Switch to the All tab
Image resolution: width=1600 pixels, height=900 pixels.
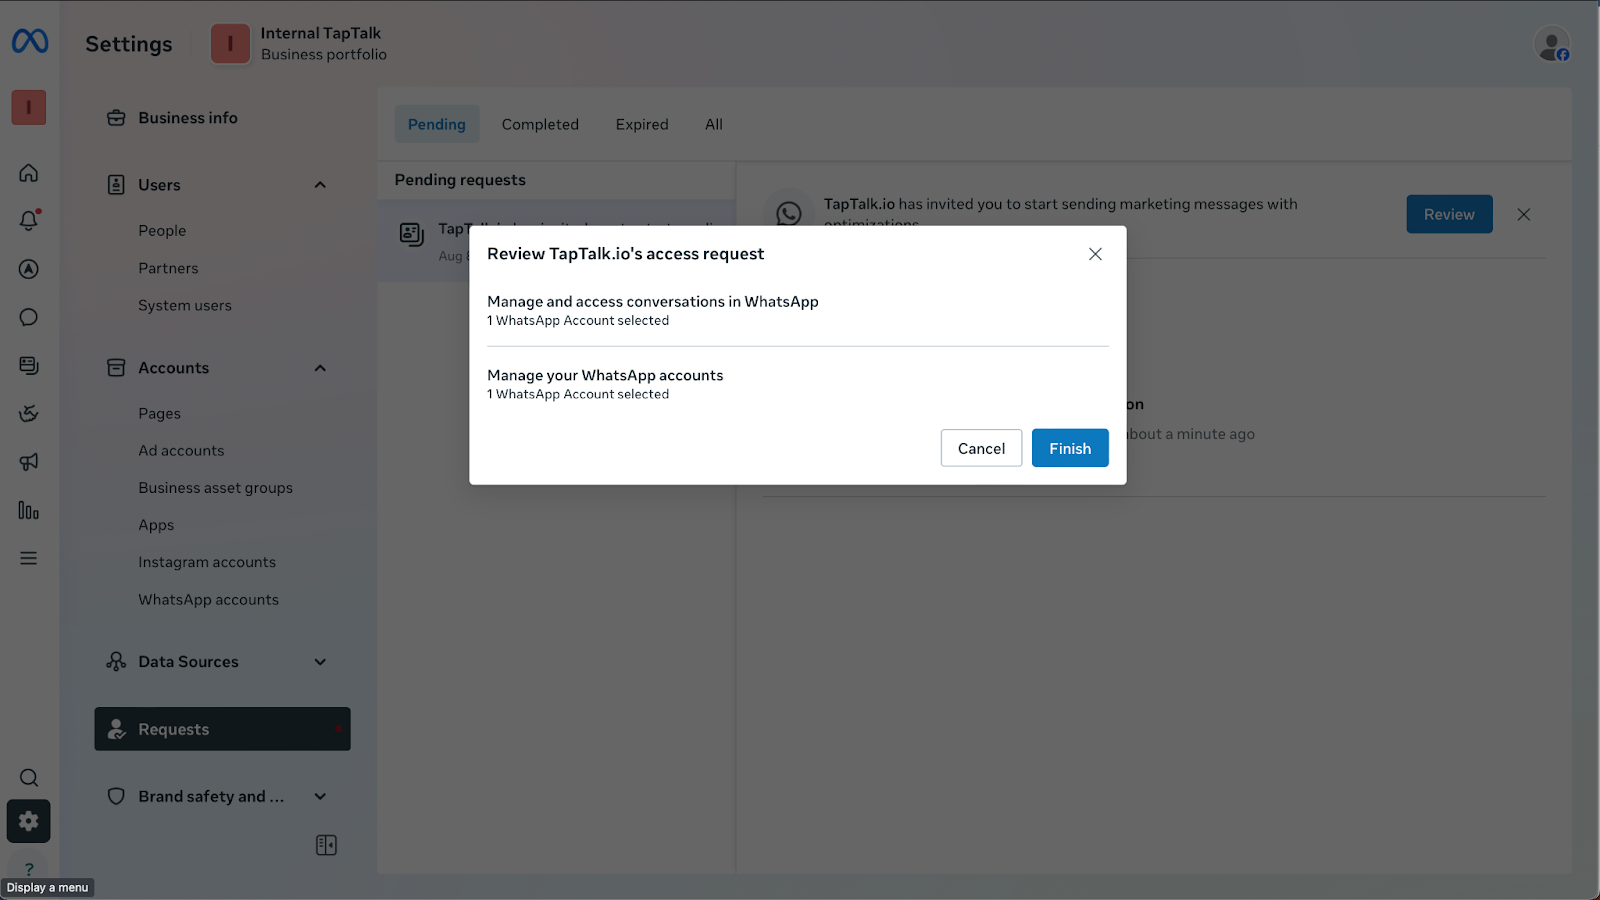tap(714, 124)
